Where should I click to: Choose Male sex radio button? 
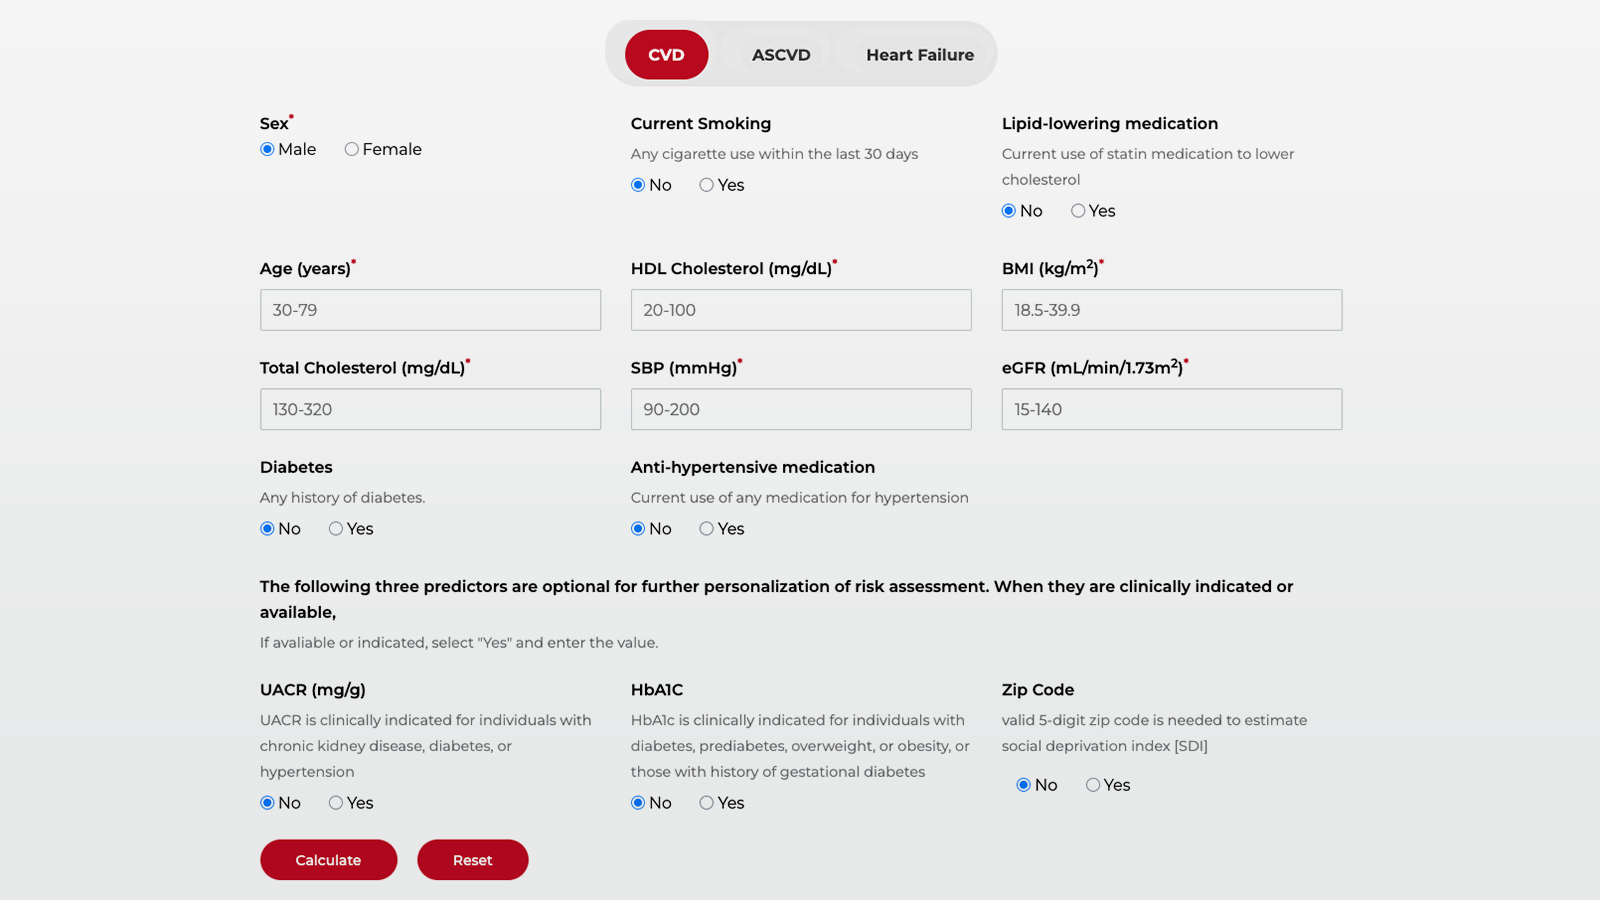coord(267,150)
